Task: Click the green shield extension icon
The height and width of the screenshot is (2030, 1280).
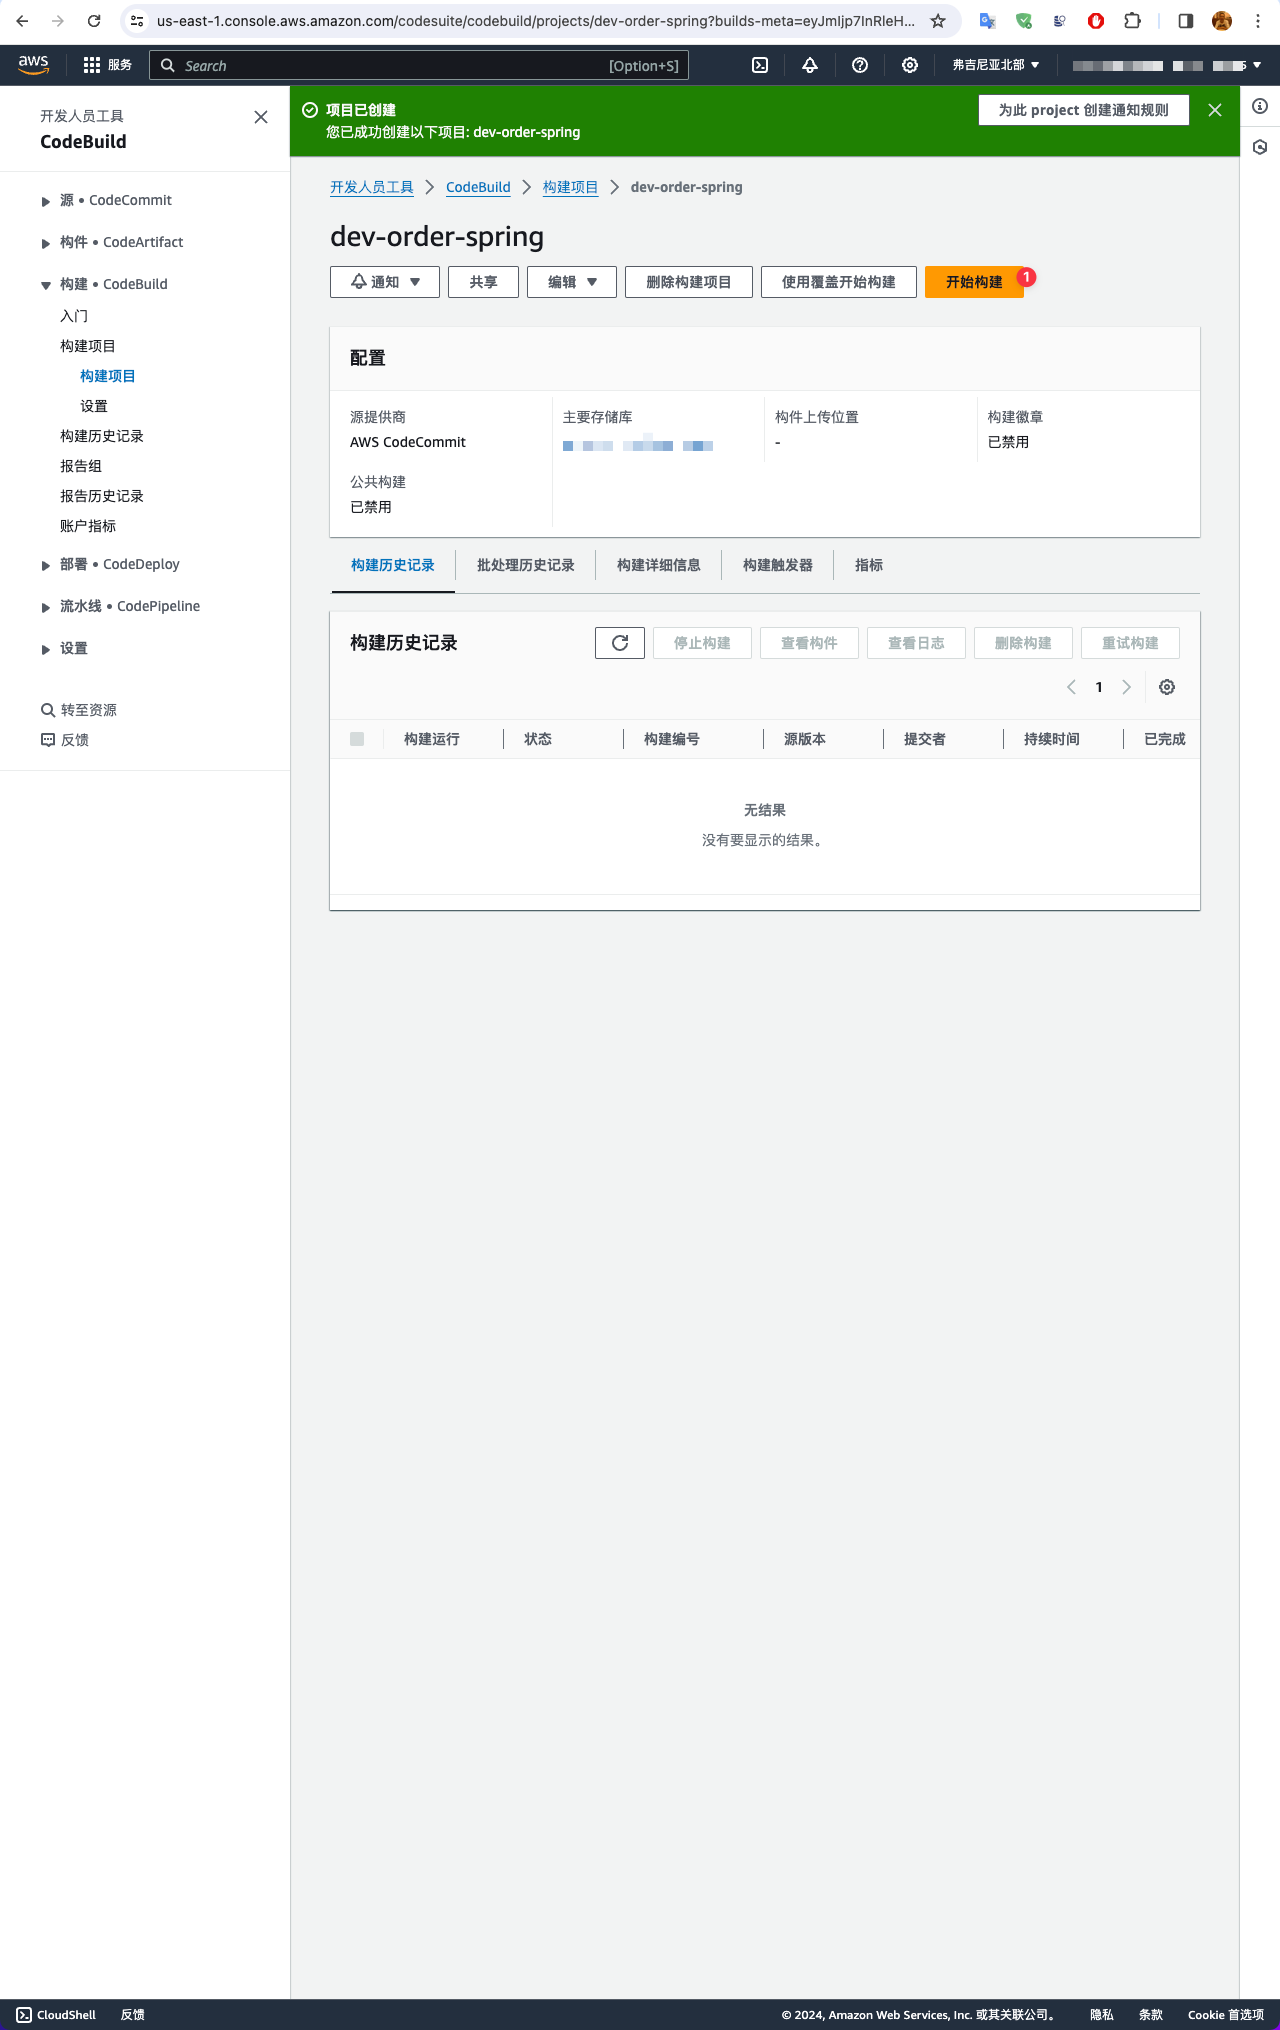Action: click(1024, 21)
